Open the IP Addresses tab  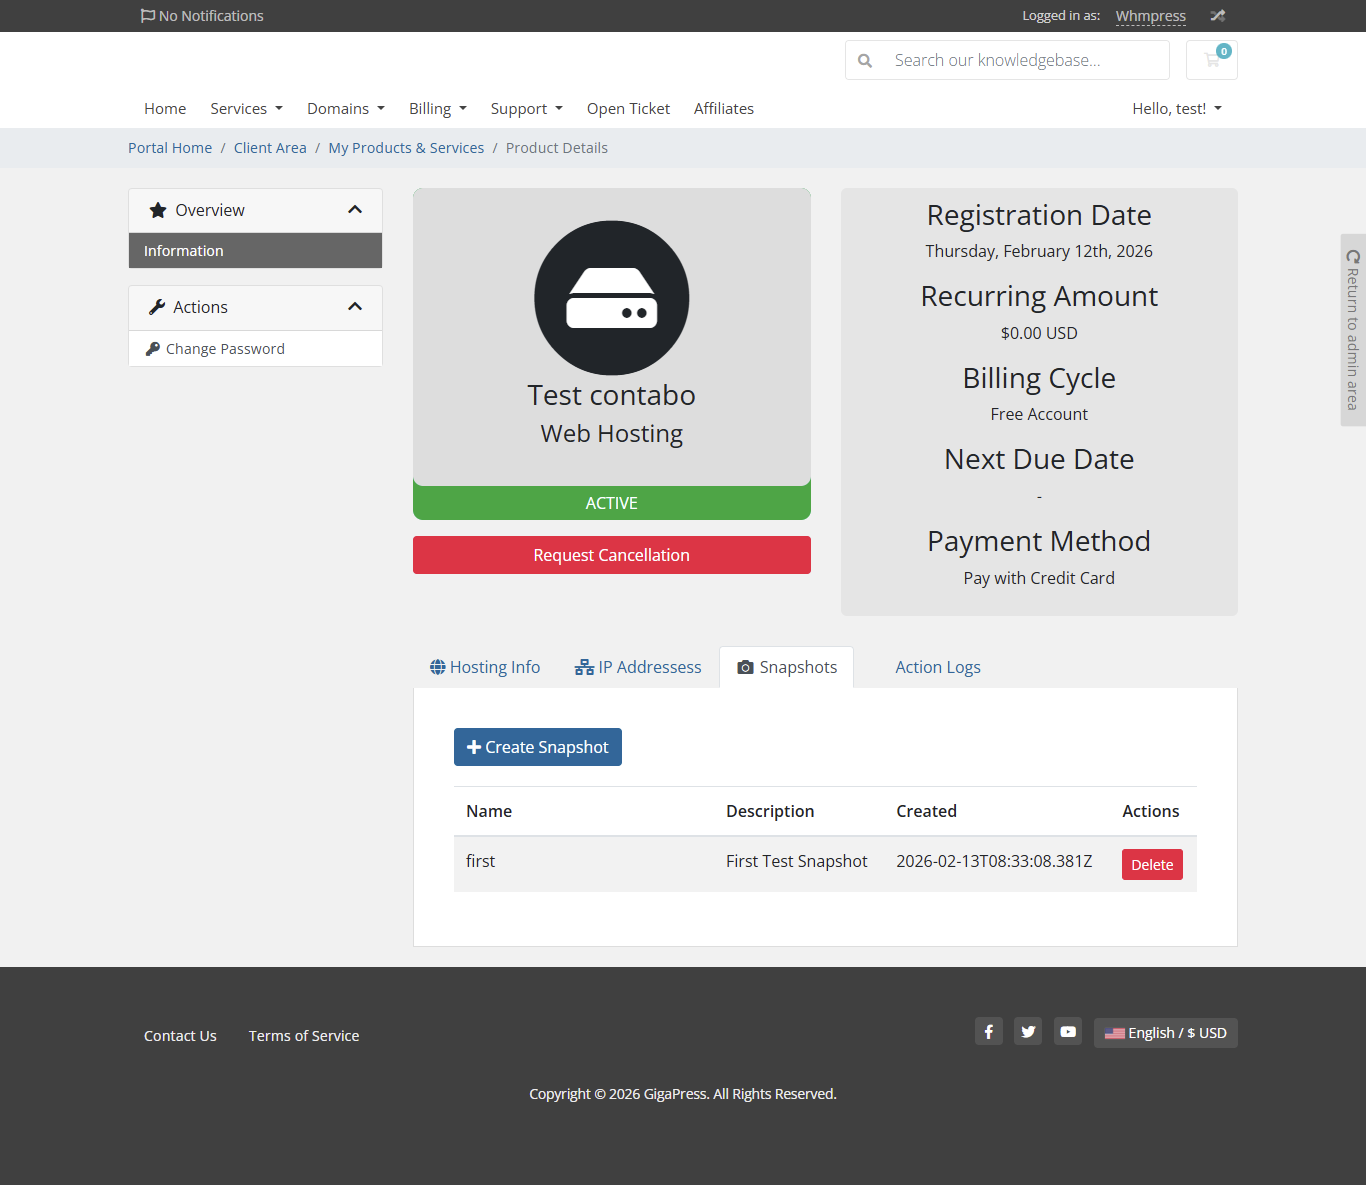click(x=638, y=667)
